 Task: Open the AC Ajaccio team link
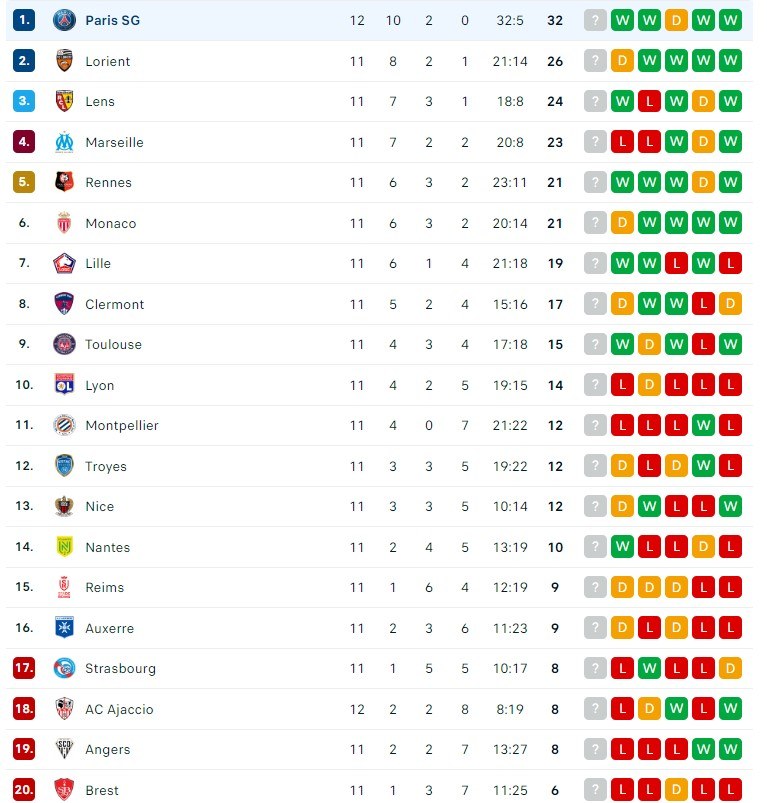(119, 709)
